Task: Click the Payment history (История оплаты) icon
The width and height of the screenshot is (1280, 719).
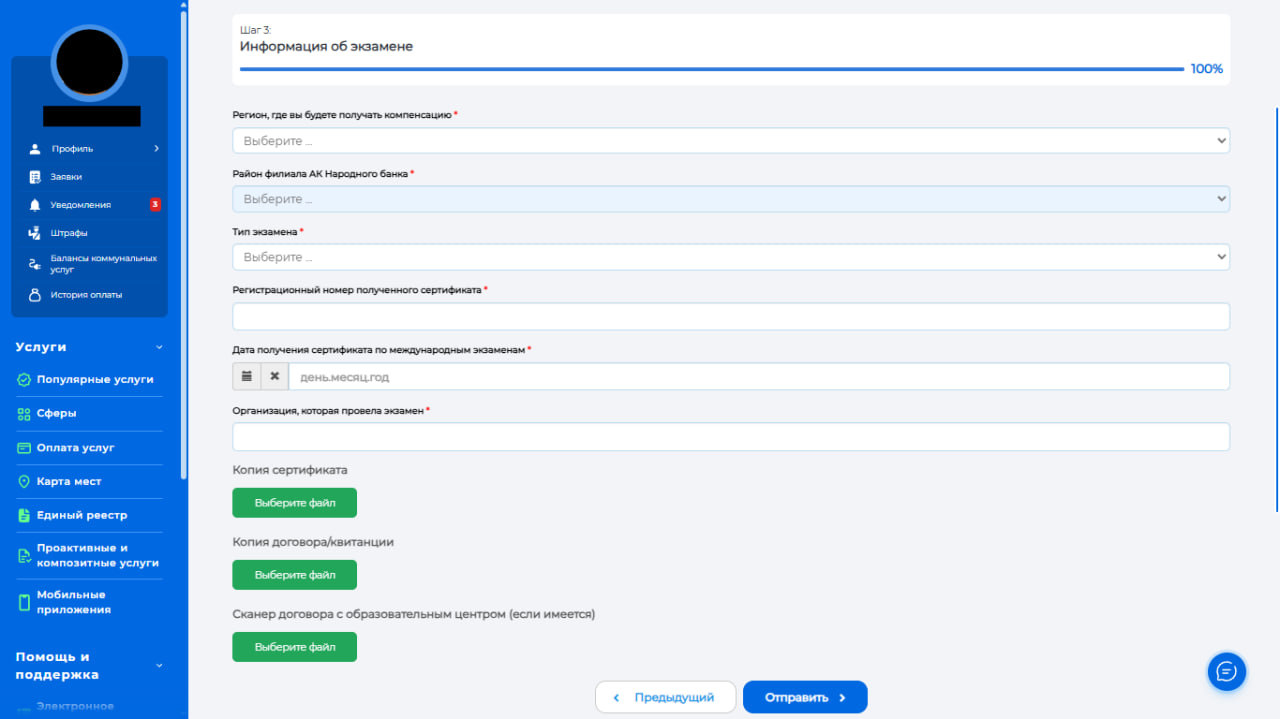Action: click(35, 295)
